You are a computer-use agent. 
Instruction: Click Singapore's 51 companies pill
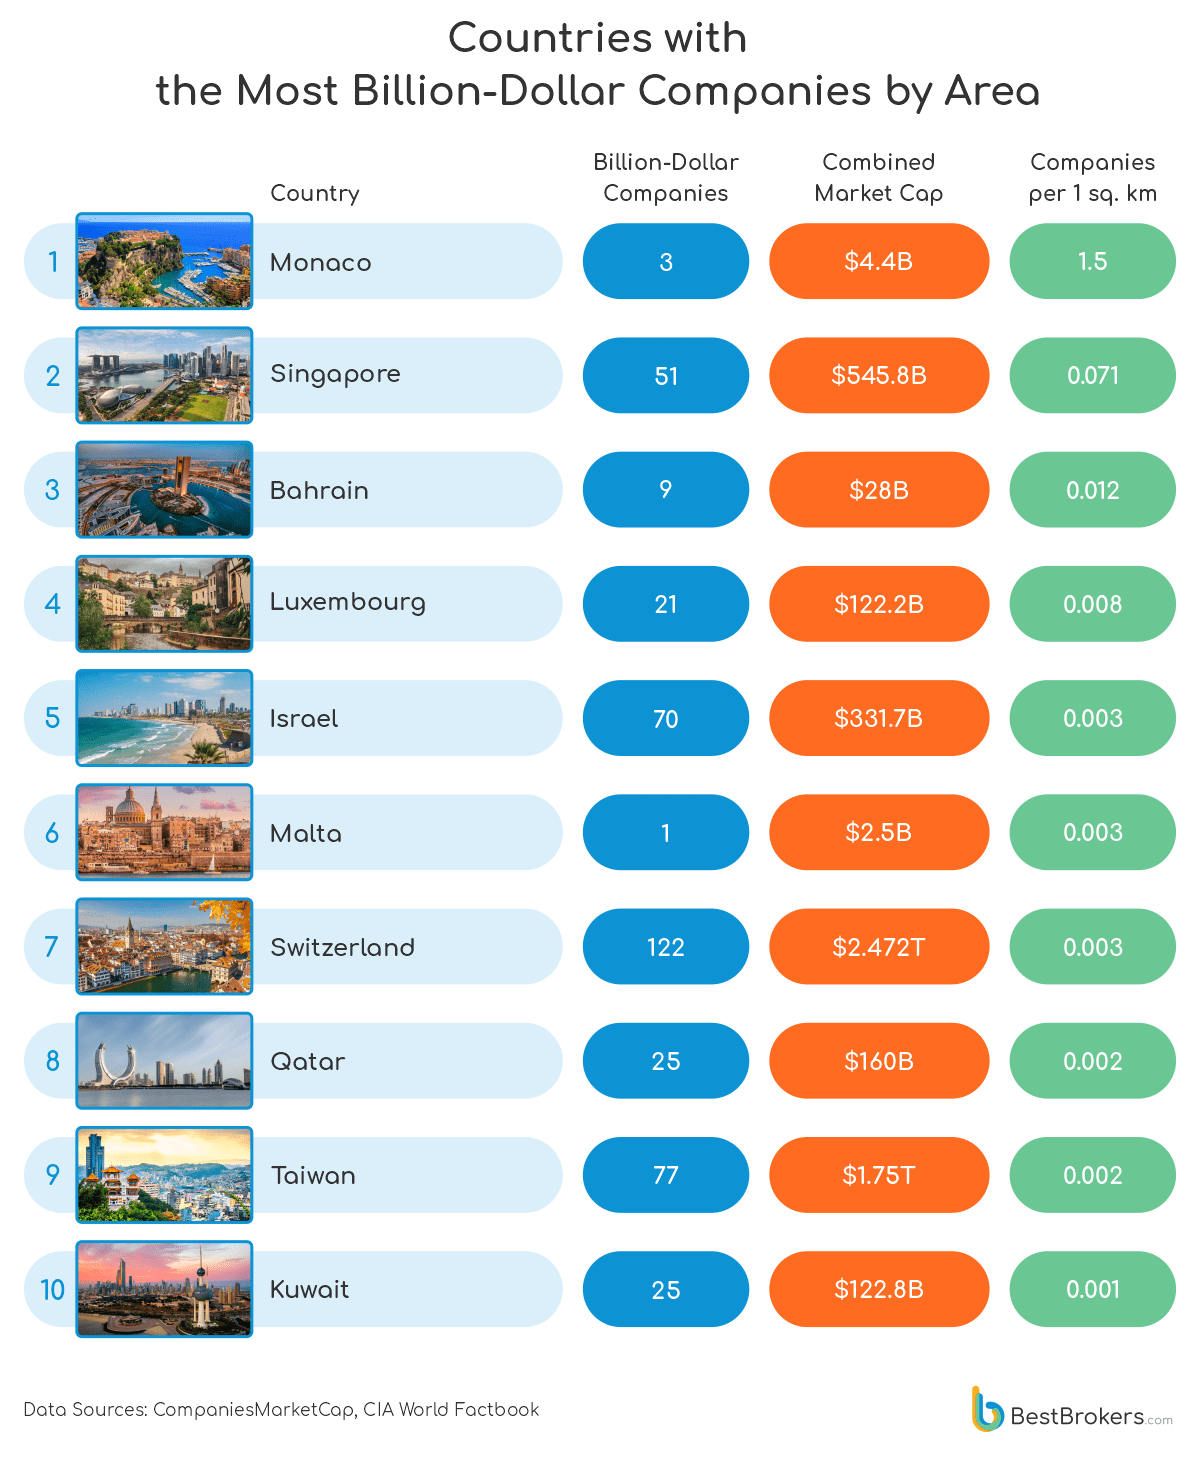click(666, 376)
